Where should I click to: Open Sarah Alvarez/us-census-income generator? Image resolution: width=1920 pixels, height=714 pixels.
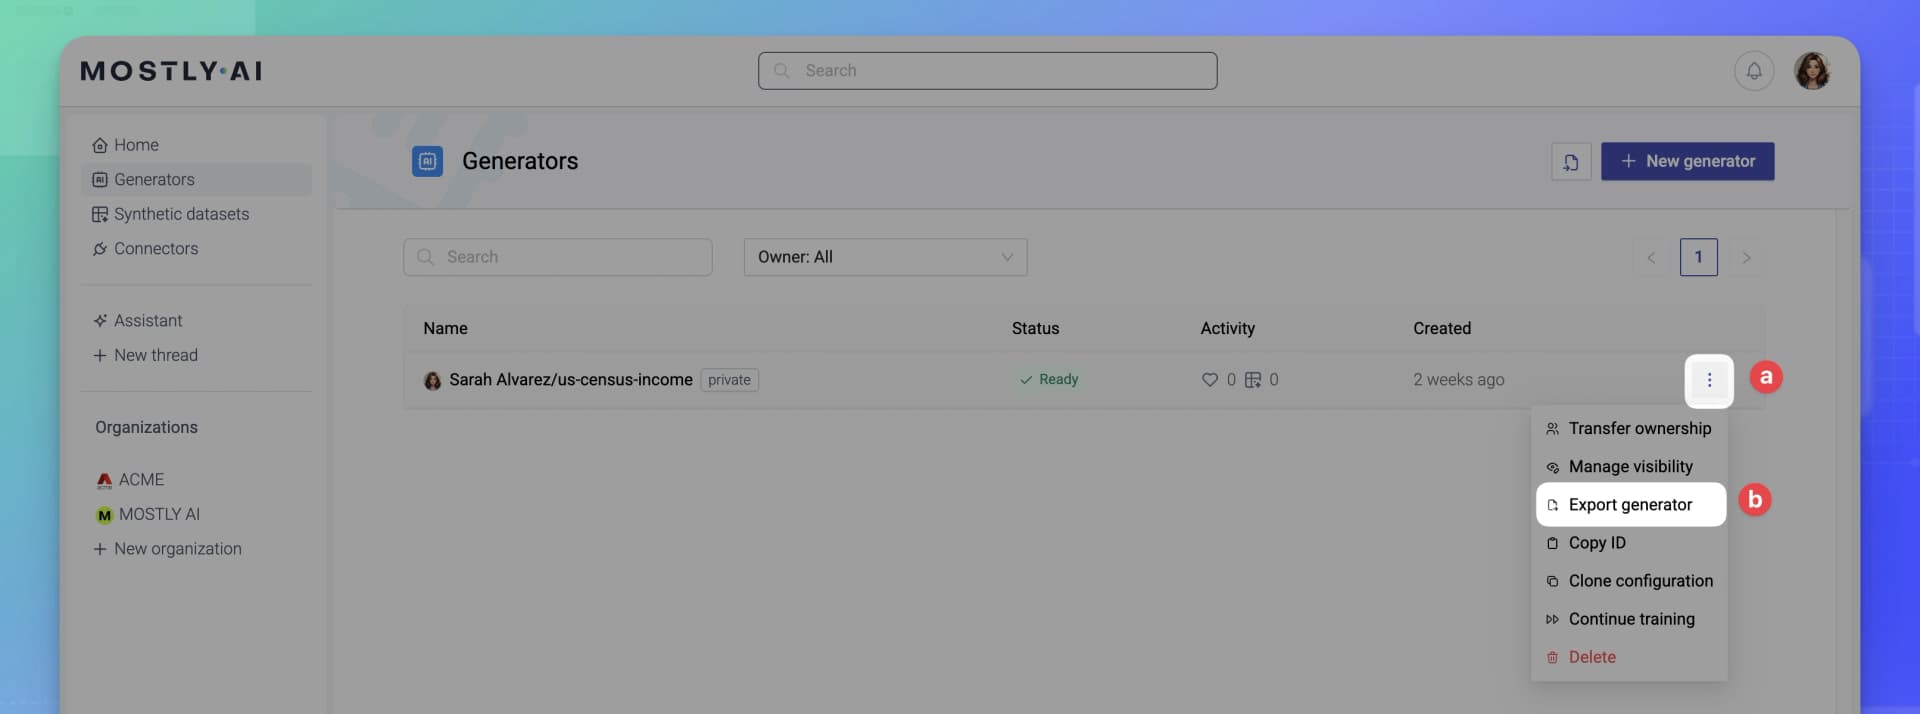pos(570,380)
